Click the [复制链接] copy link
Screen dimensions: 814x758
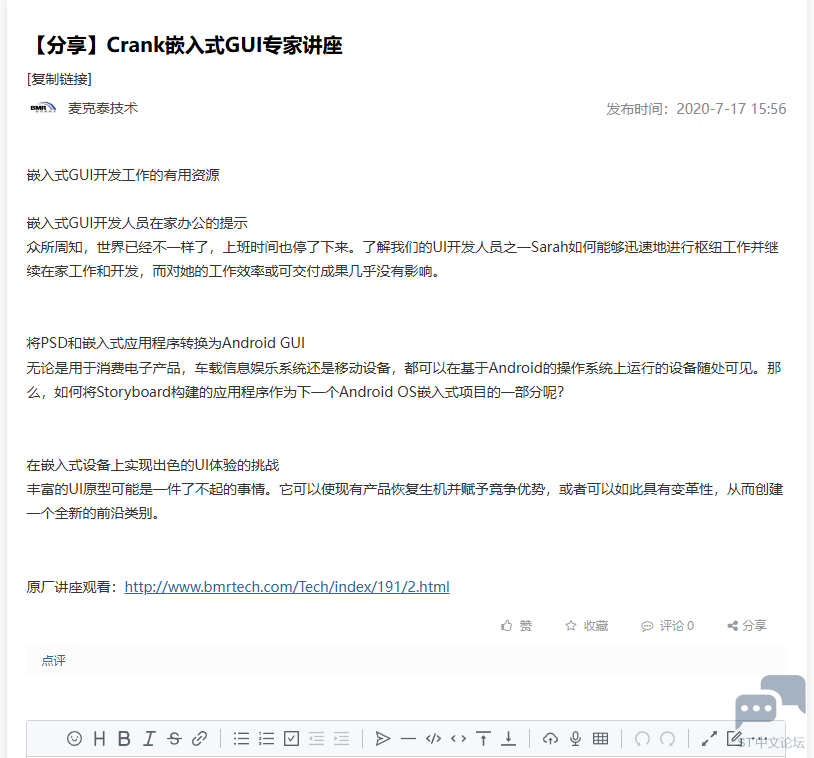59,79
